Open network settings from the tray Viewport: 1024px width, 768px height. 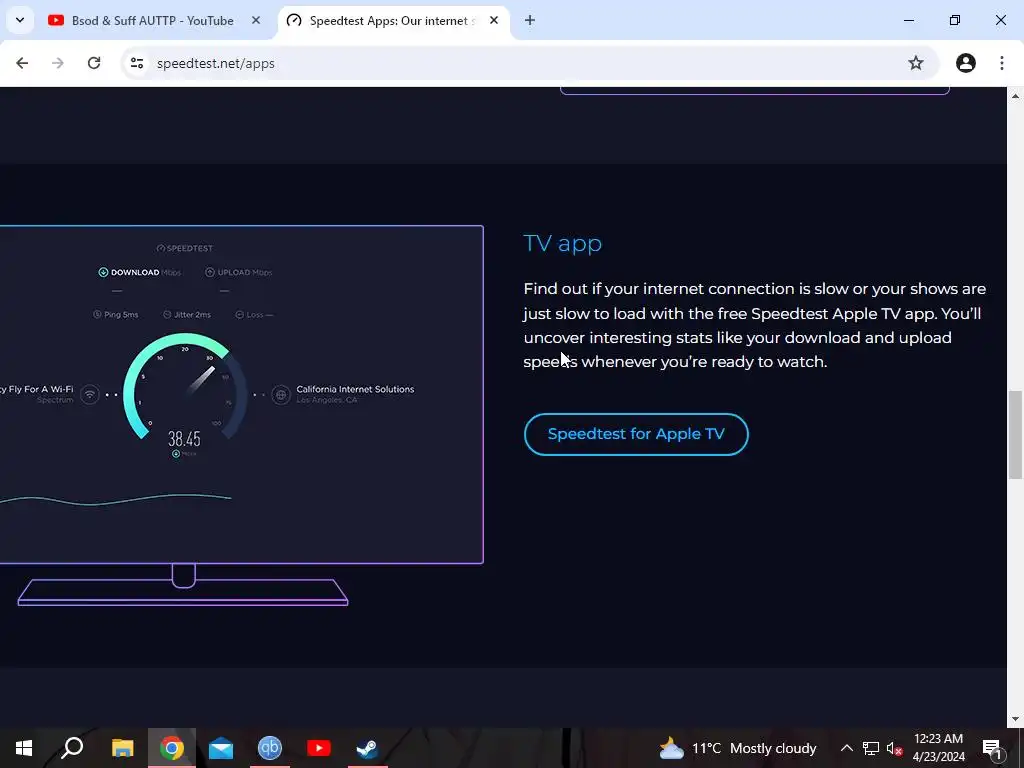(871, 748)
